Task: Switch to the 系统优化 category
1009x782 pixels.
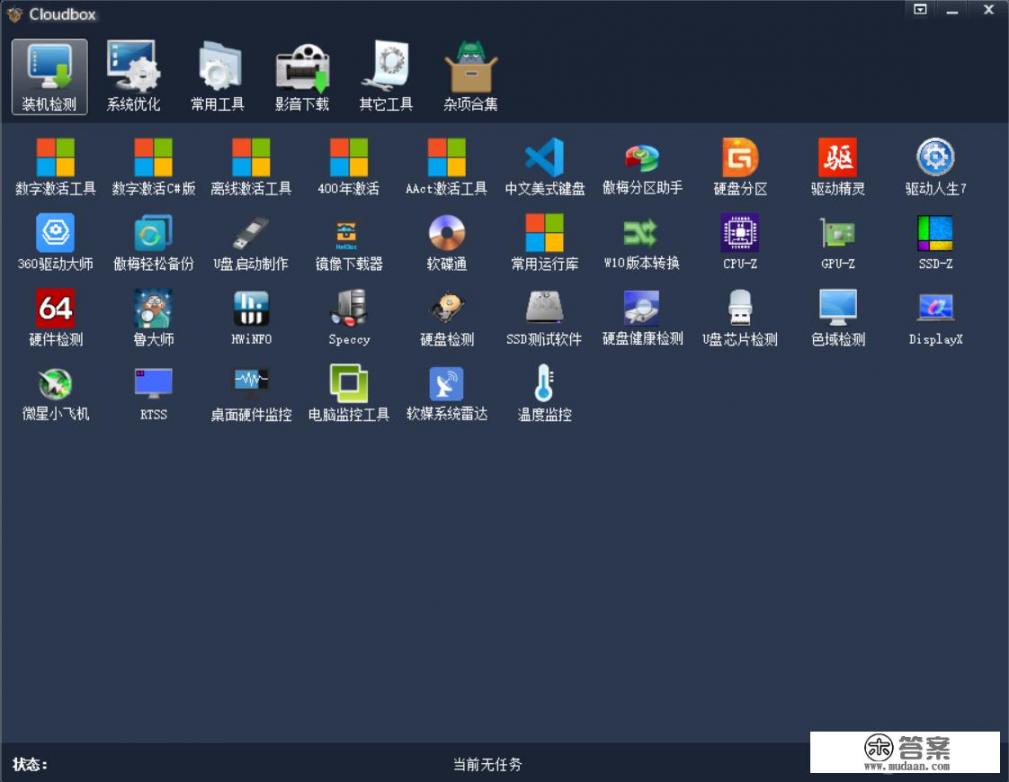Action: (135, 75)
